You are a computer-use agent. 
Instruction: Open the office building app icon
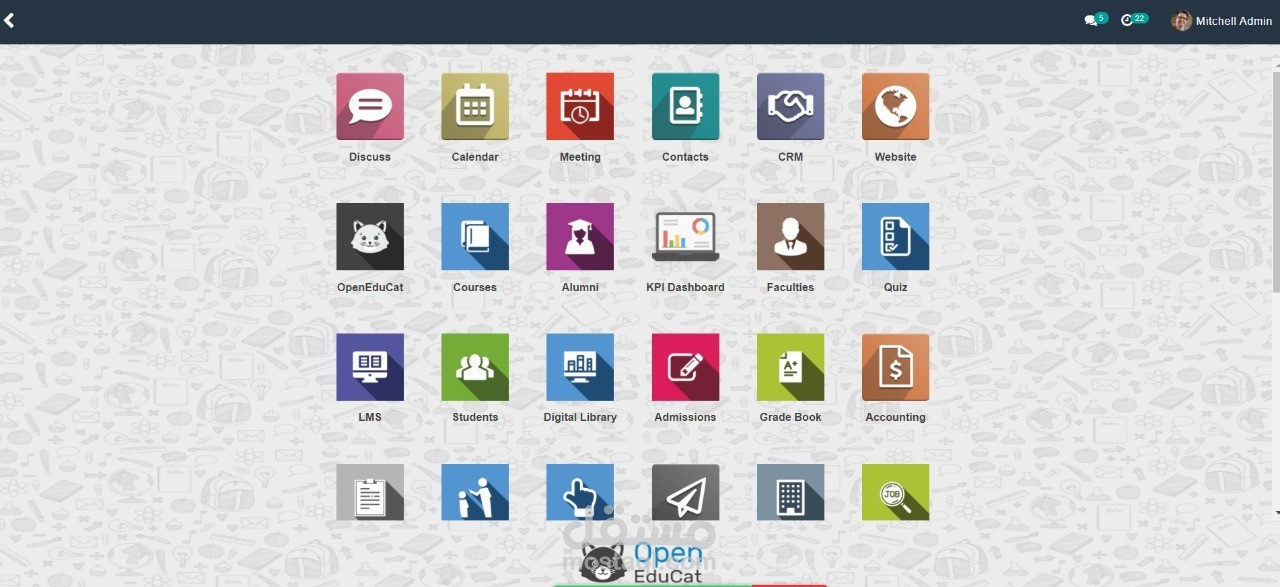(x=790, y=492)
